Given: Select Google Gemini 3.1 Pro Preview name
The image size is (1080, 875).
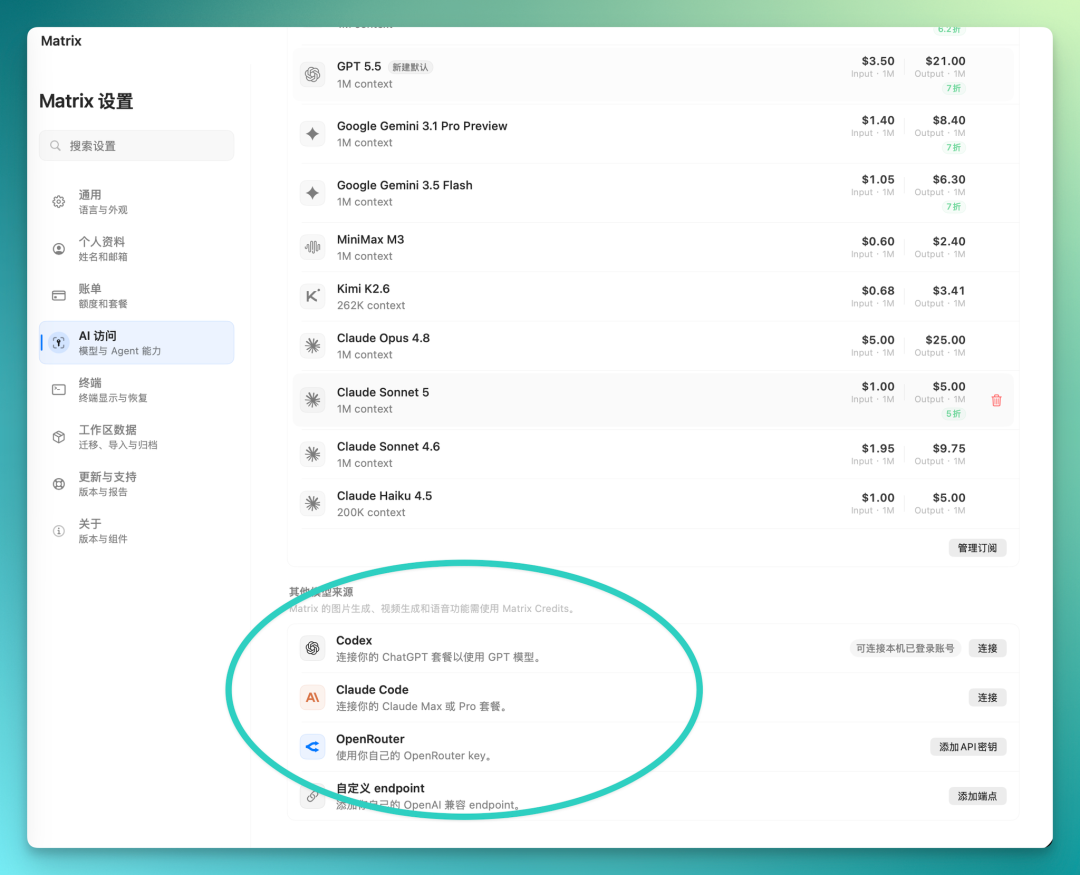Looking at the screenshot, I should pyautogui.click(x=422, y=126).
